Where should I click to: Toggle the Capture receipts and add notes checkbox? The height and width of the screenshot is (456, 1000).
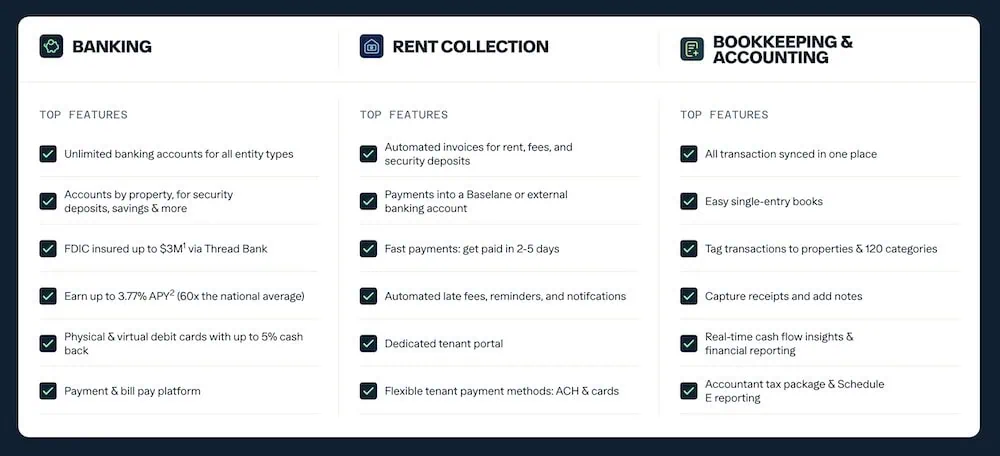click(688, 296)
